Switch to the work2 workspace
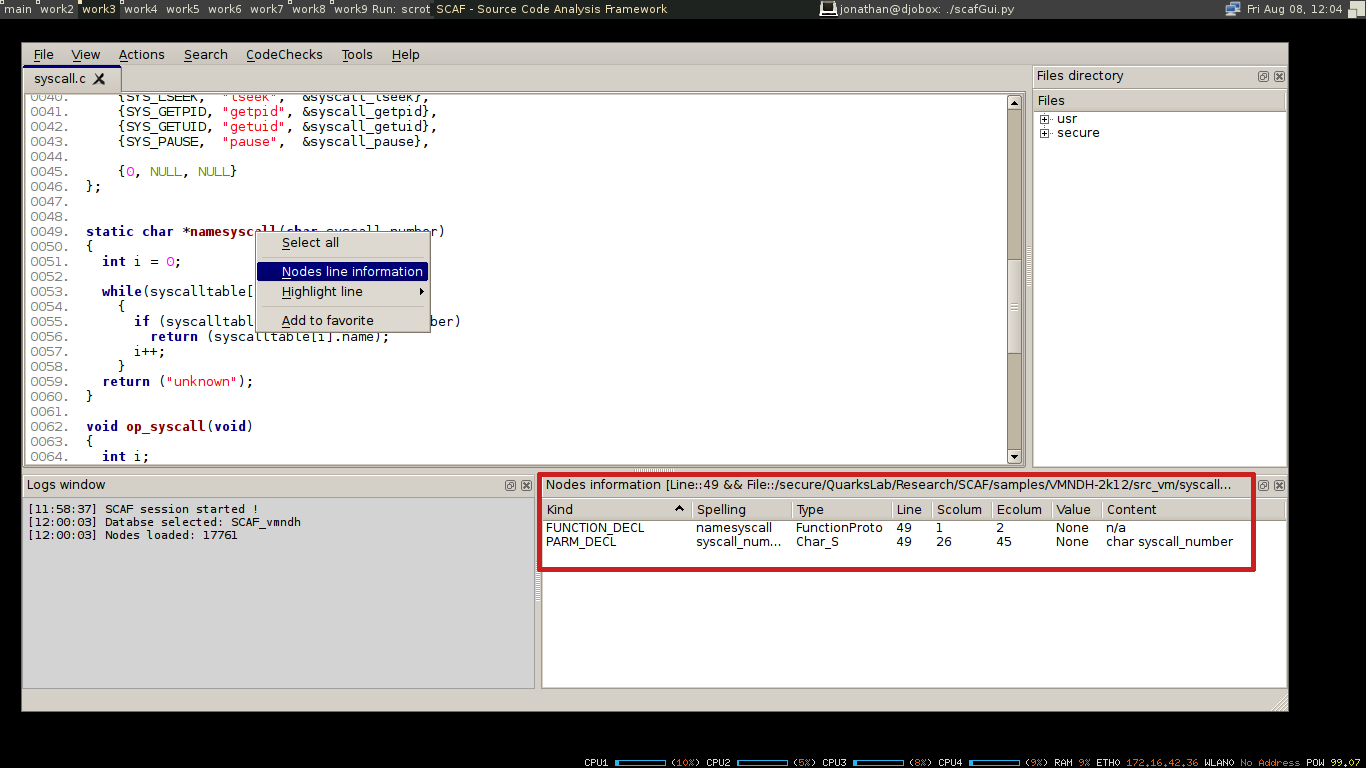Image resolution: width=1366 pixels, height=768 pixels. coord(57,9)
